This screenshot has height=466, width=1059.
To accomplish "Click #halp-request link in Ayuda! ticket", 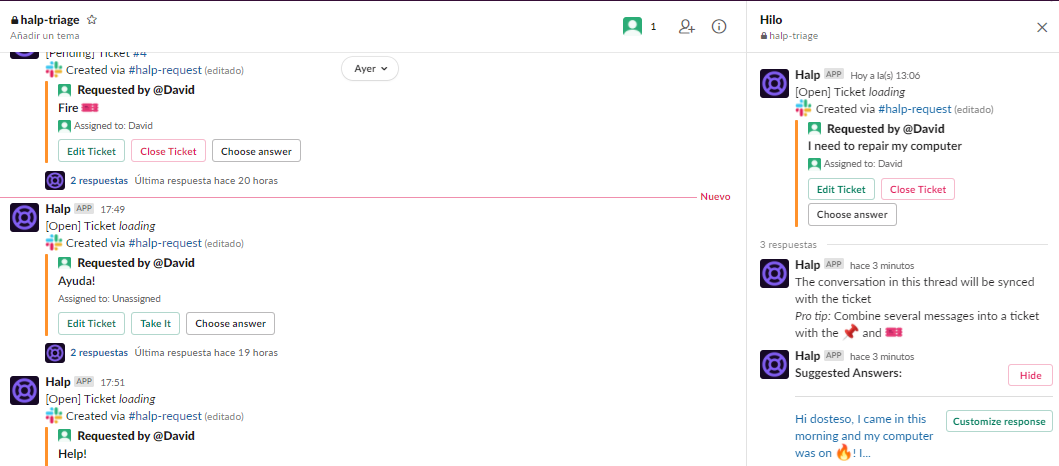I will click(x=165, y=242).
